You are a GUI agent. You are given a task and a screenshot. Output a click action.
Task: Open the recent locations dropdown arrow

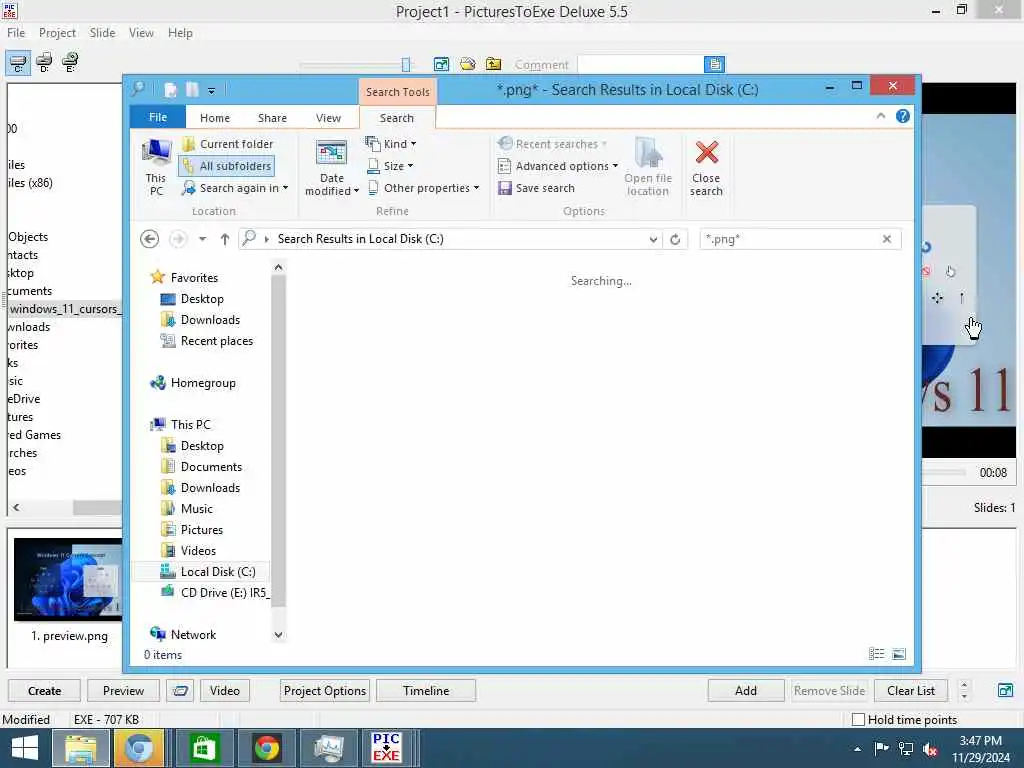202,239
